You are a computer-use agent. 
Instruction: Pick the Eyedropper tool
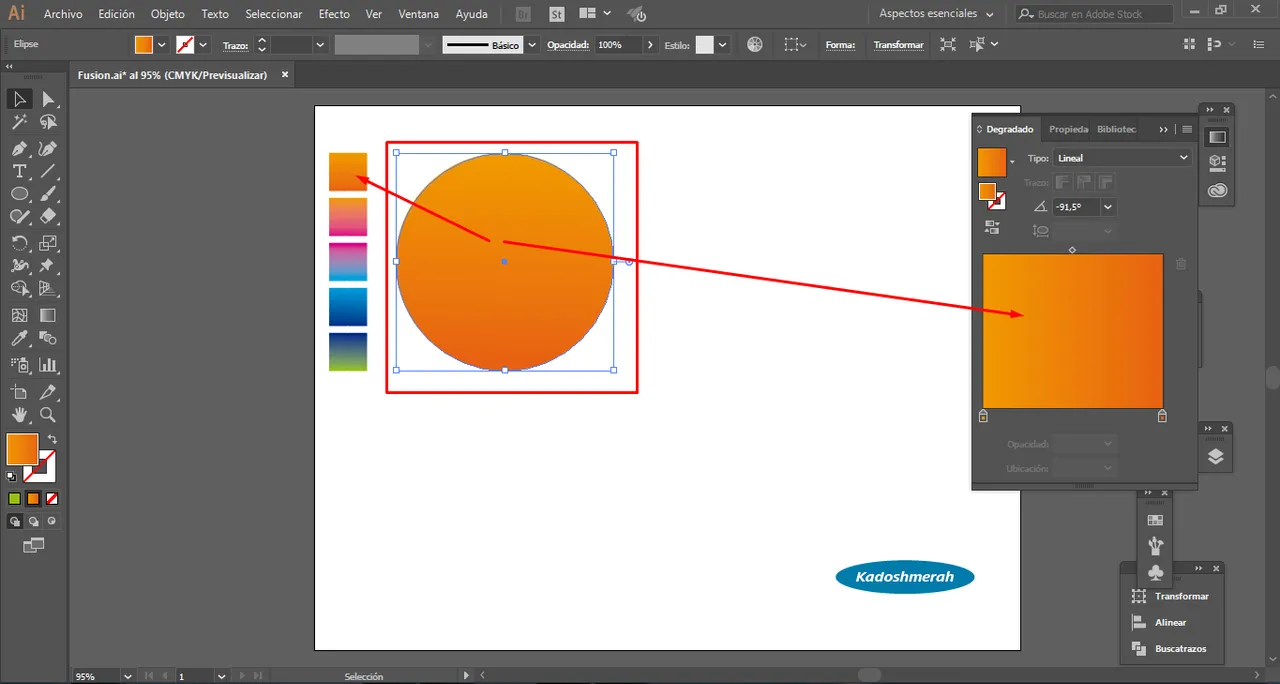click(19, 339)
